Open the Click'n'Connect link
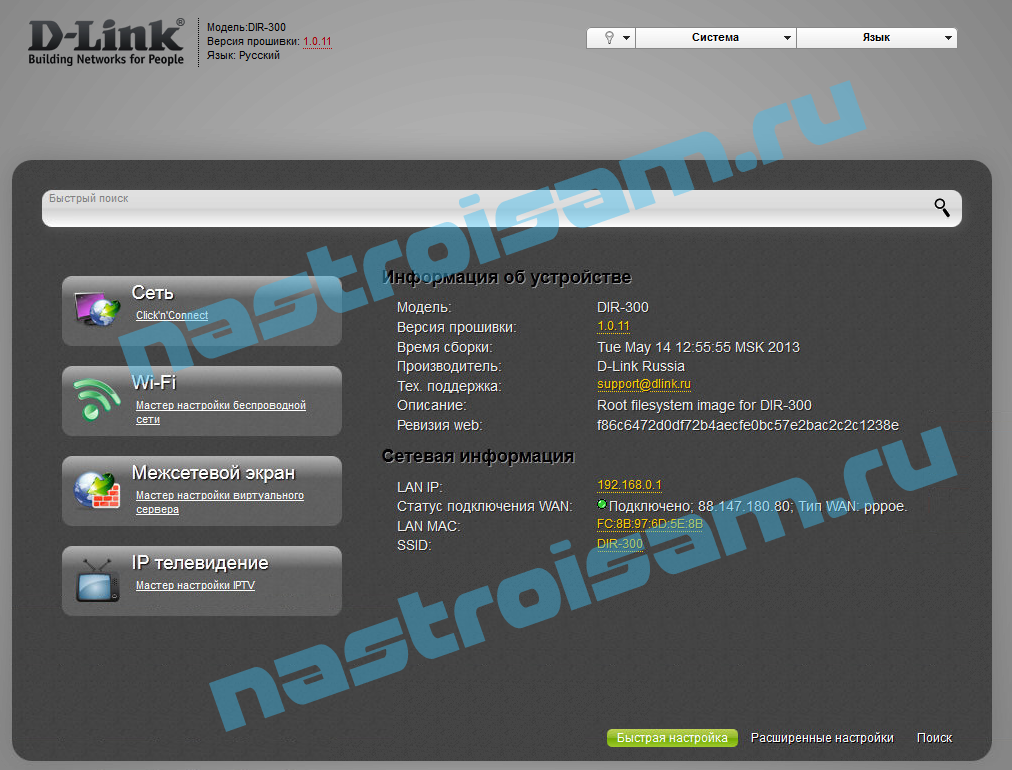The height and width of the screenshot is (770, 1012). [x=172, y=316]
